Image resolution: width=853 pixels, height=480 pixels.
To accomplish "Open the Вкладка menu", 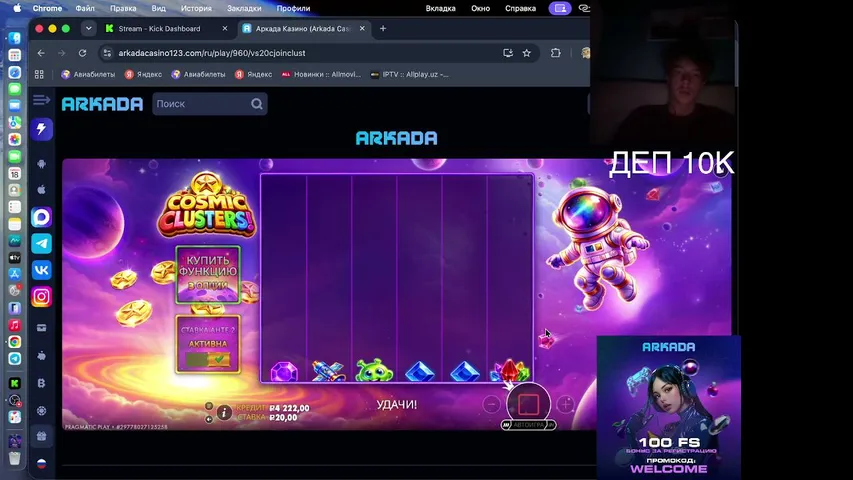I will (440, 8).
